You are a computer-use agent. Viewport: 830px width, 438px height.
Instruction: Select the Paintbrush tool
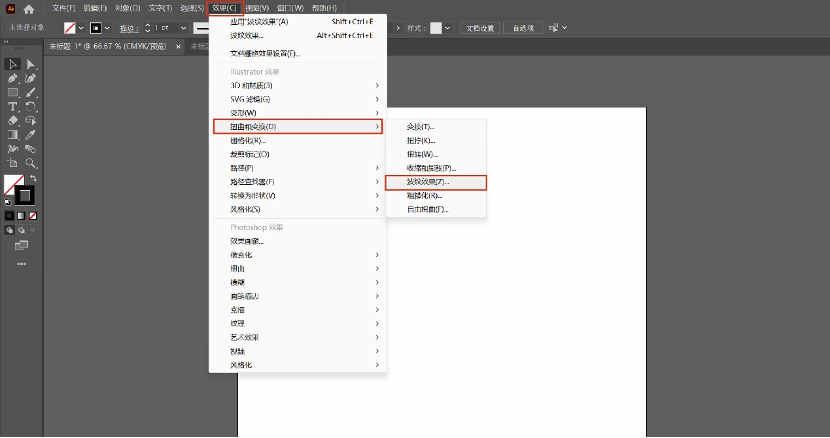pyautogui.click(x=31, y=93)
